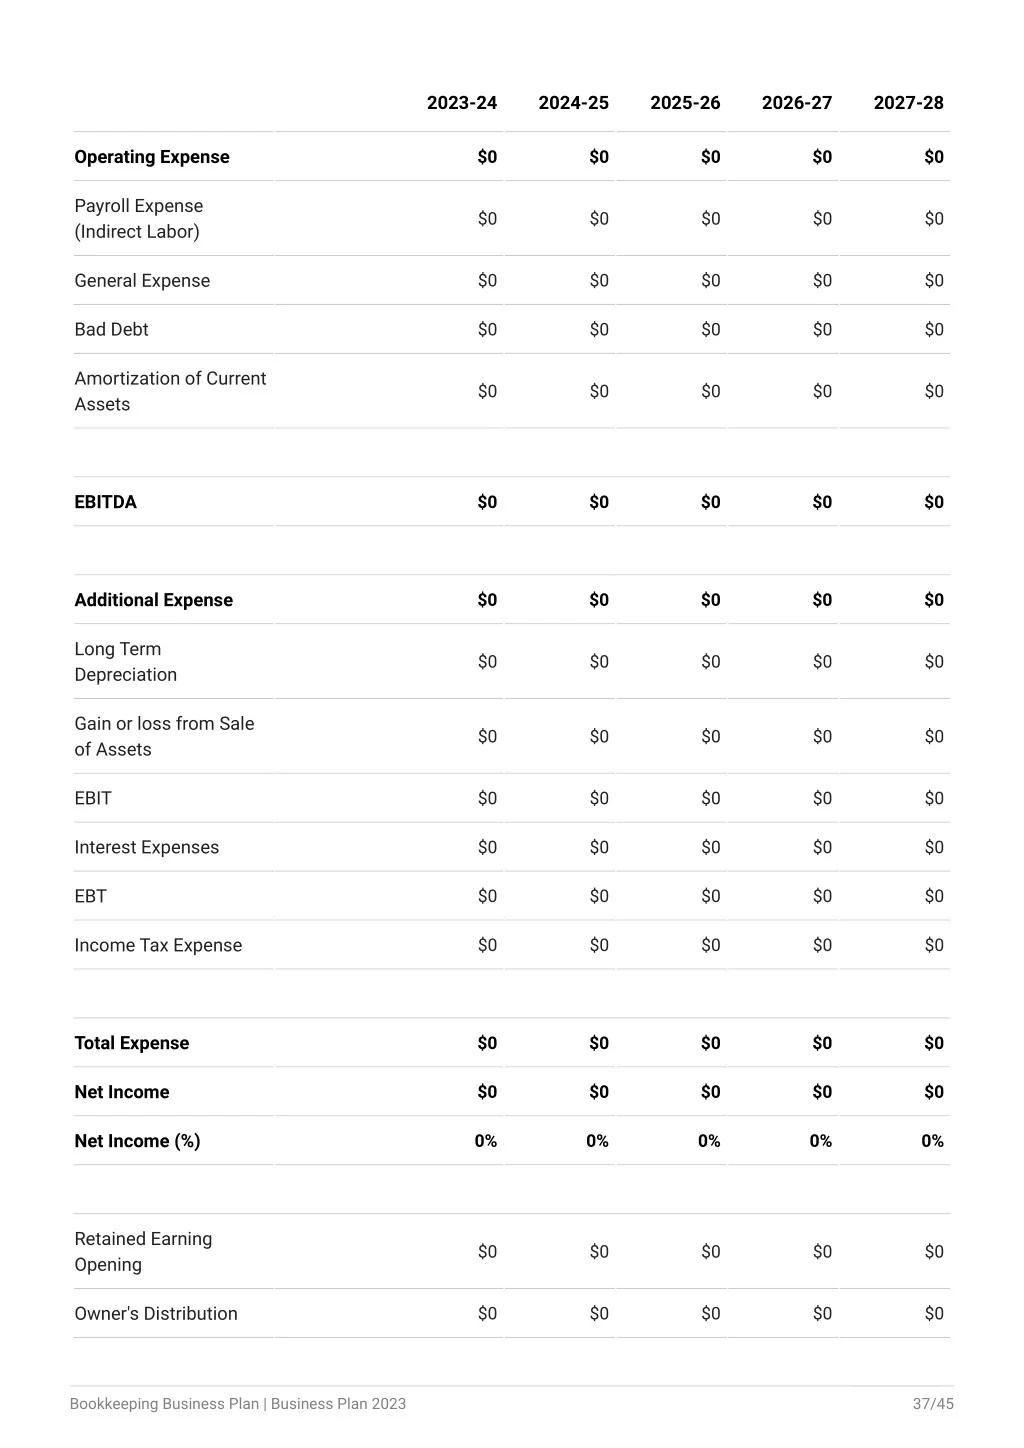The width and height of the screenshot is (1024, 1448).
Task: Select Payroll Expense (Indirect Labor) label
Action: pos(139,219)
